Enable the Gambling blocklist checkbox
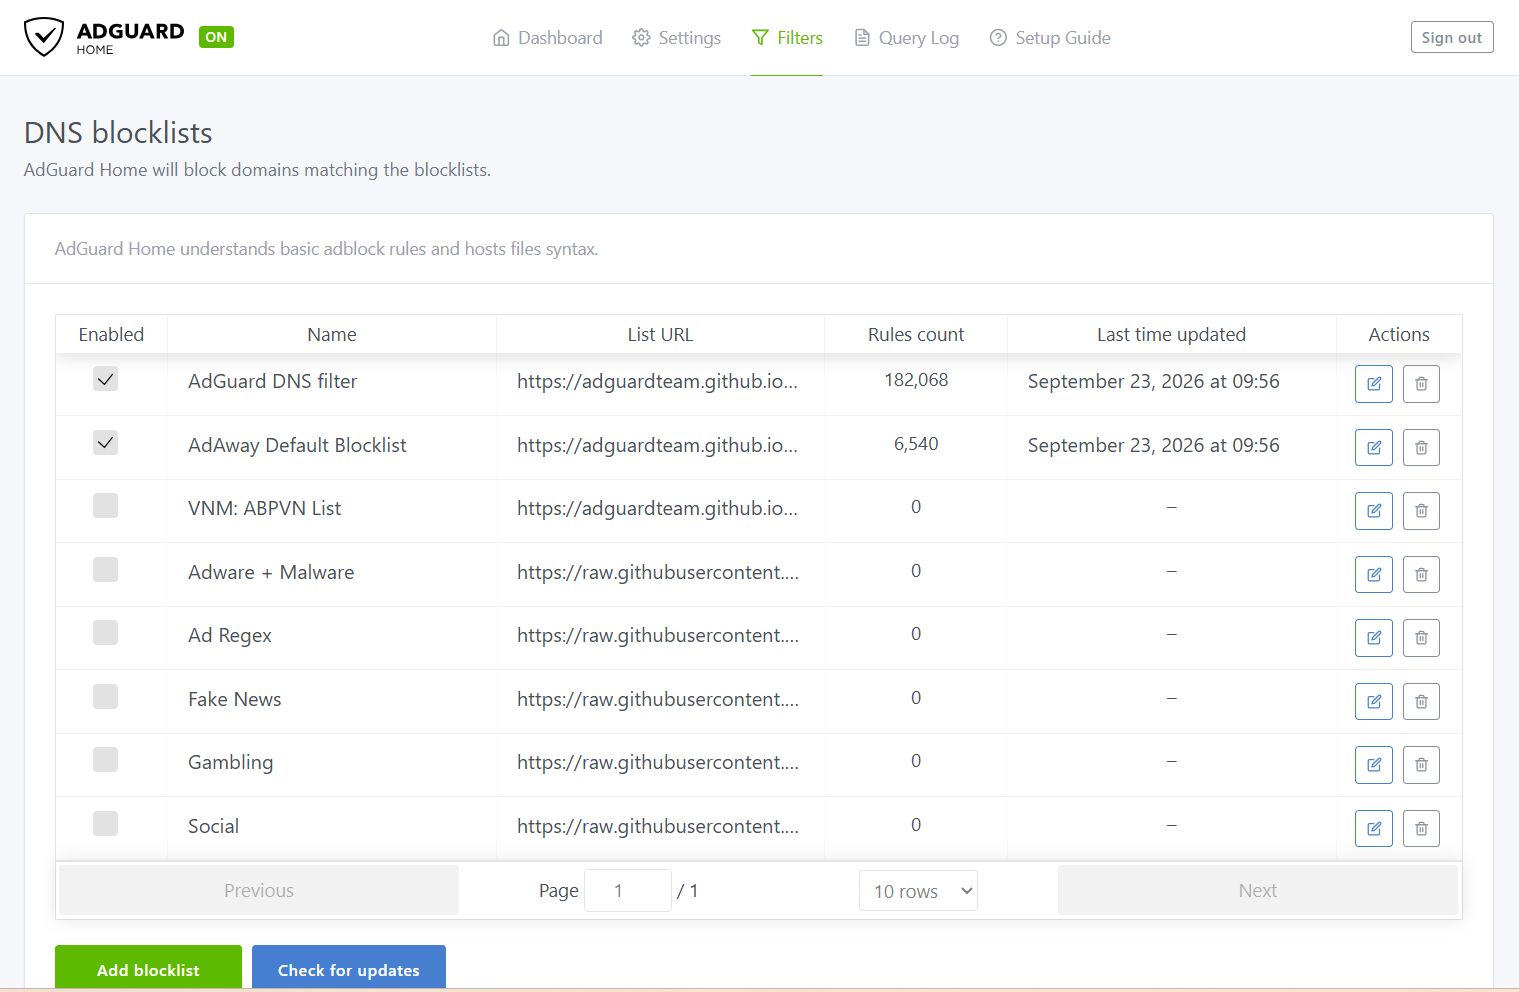 (105, 760)
